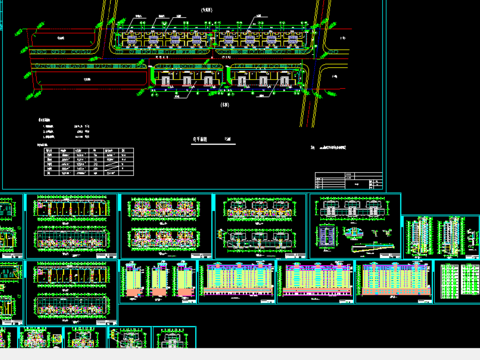This screenshot has width=480, height=360.
Task: Click the purple stair plan detail
Action: pyautogui.click(x=327, y=236)
